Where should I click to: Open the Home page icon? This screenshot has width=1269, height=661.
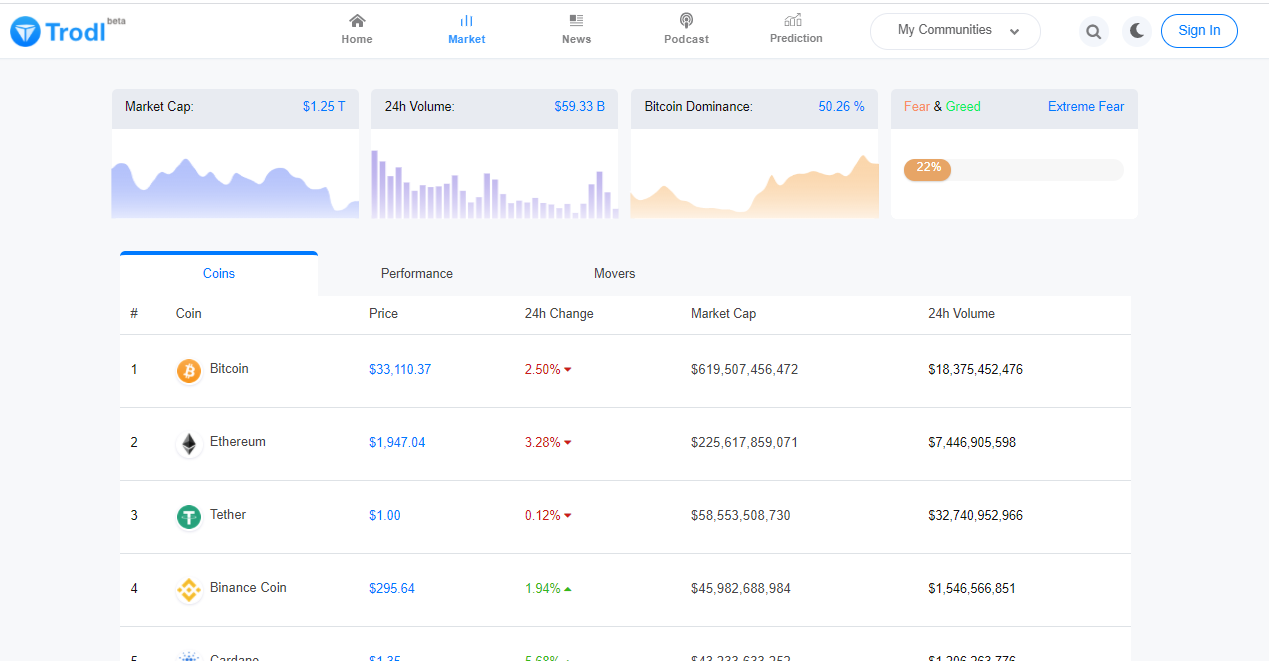[357, 20]
